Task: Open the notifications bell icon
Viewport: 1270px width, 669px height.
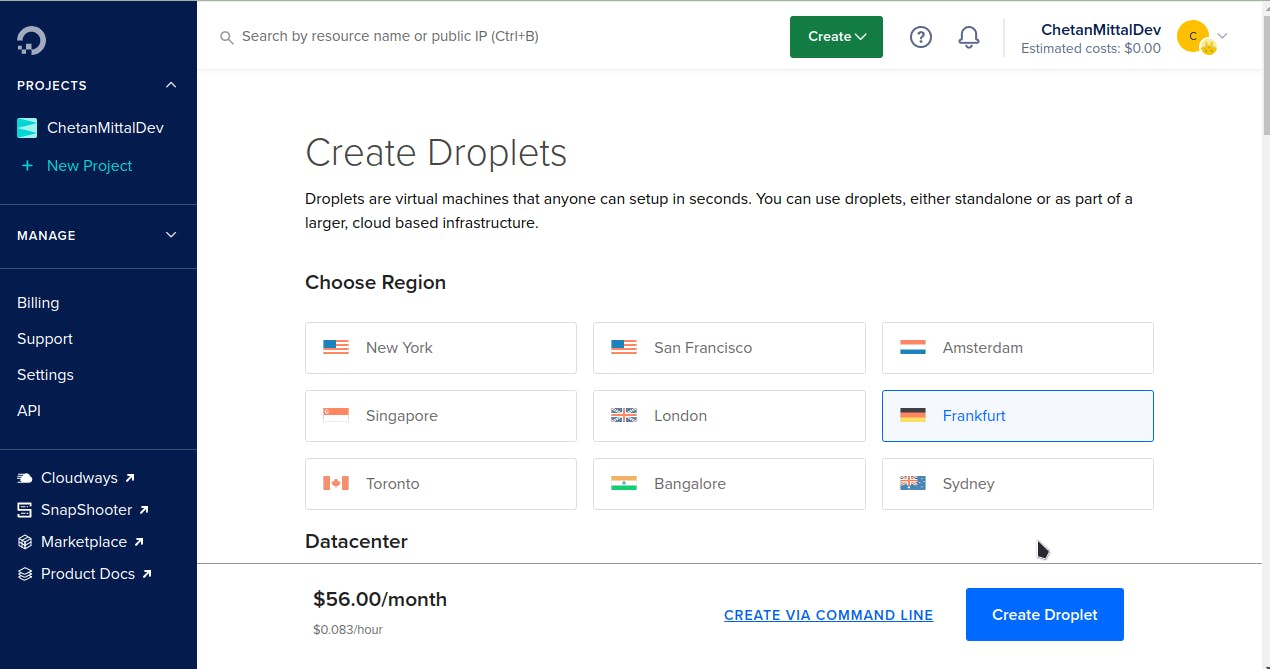Action: pyautogui.click(x=969, y=37)
